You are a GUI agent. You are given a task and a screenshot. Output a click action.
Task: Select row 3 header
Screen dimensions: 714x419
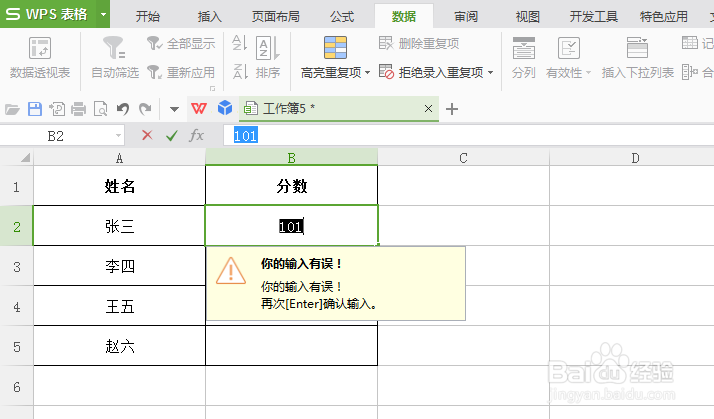16,266
